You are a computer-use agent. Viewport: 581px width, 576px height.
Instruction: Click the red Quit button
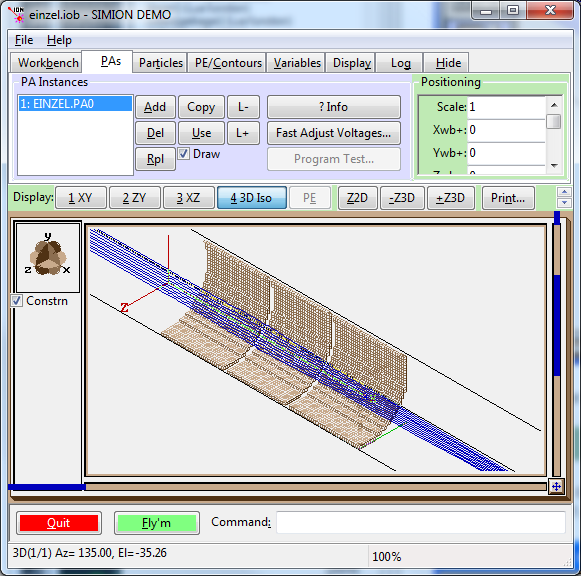[x=59, y=523]
